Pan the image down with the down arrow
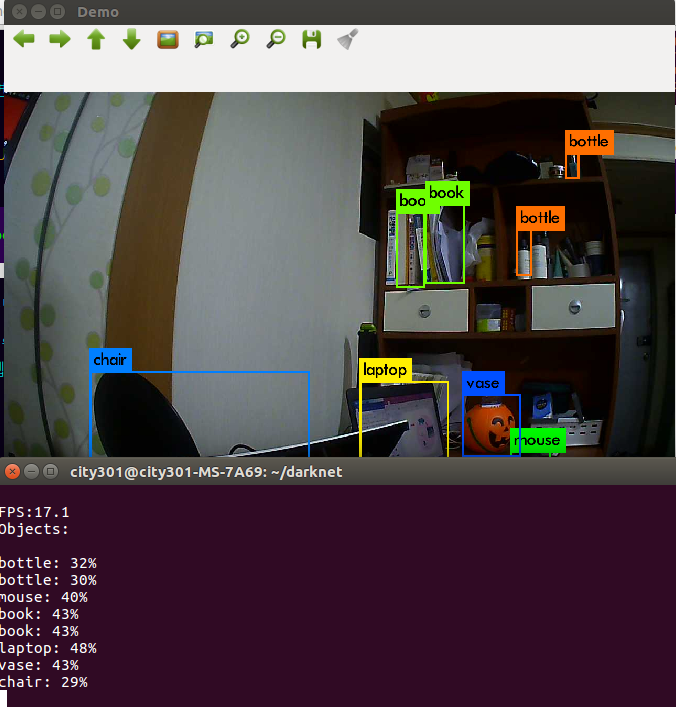This screenshot has width=676, height=707. pos(132,39)
